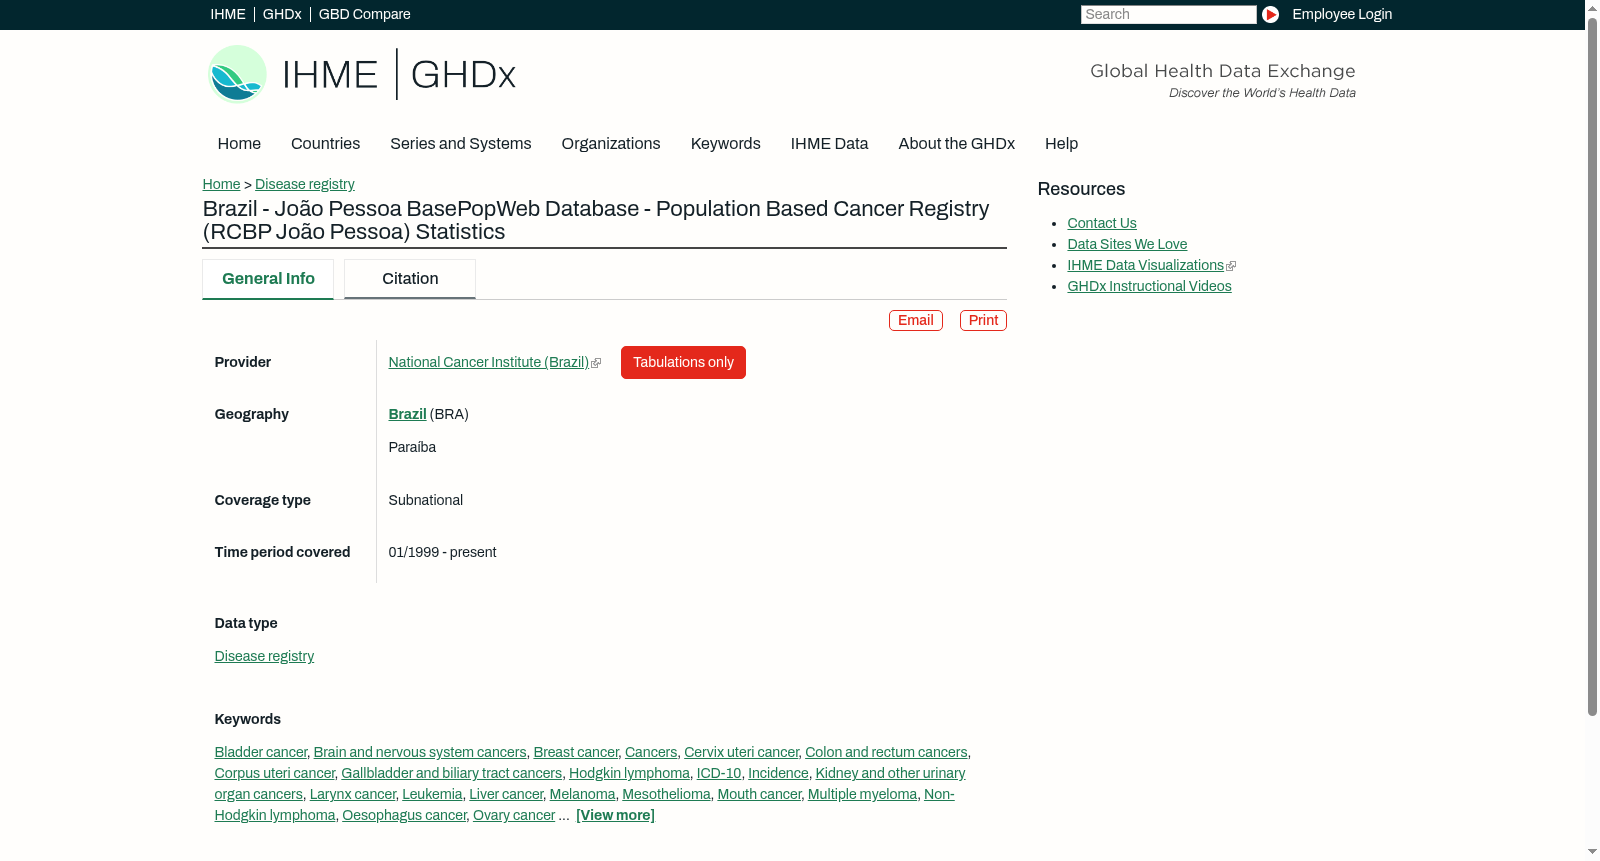Open the Organizations menu item

pos(611,144)
